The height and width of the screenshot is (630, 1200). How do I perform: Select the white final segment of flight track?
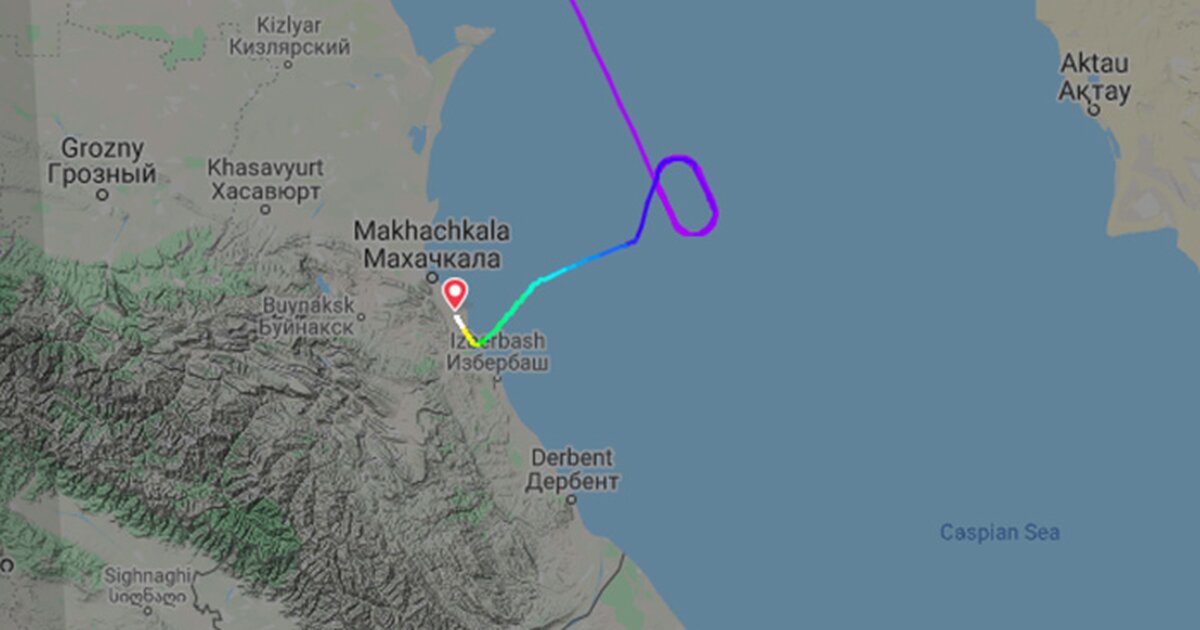click(x=458, y=323)
